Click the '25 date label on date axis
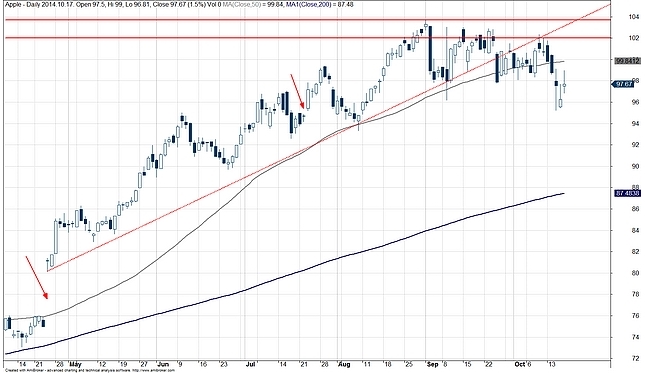This screenshot has height=373, width=645. pos(409,364)
